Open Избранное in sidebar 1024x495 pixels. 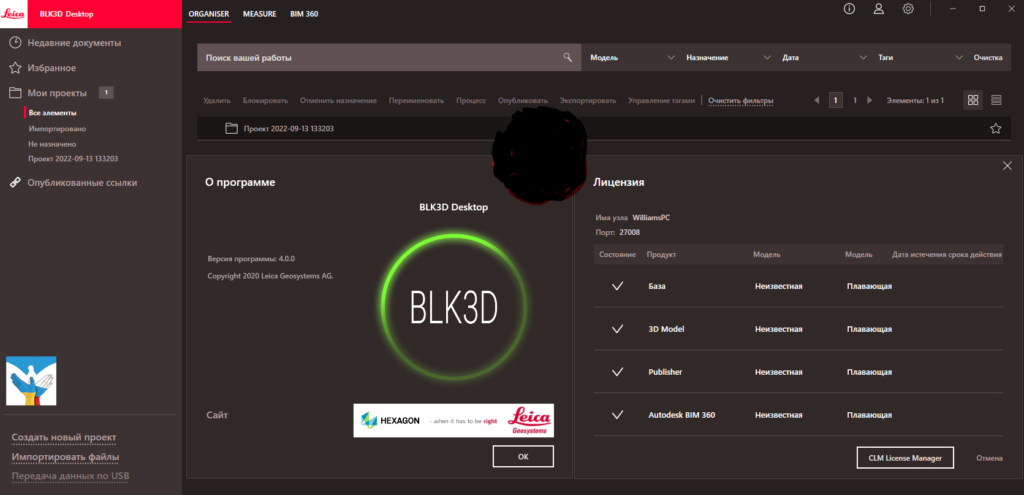(52, 68)
